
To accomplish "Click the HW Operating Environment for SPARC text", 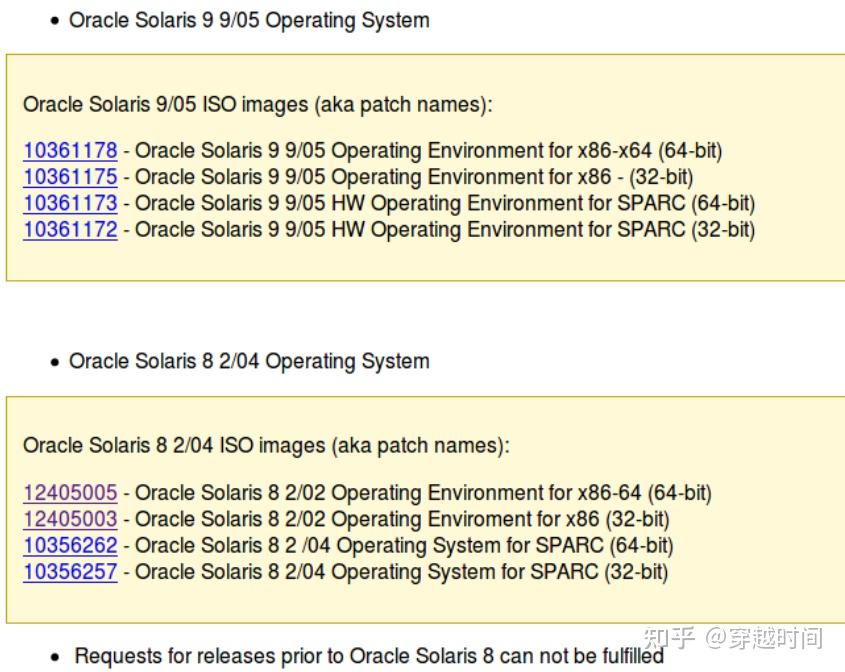I will pos(490,203).
